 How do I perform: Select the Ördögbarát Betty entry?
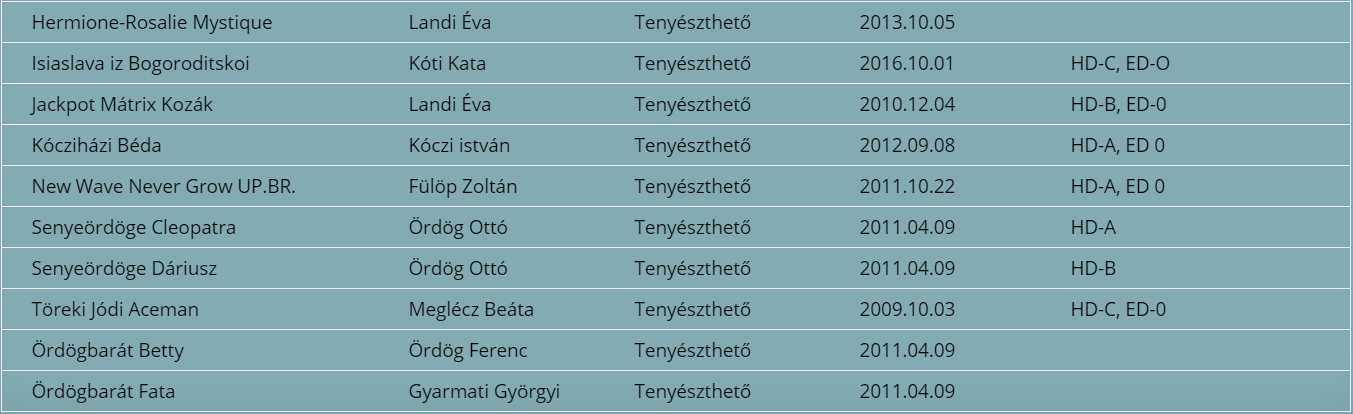(x=108, y=350)
